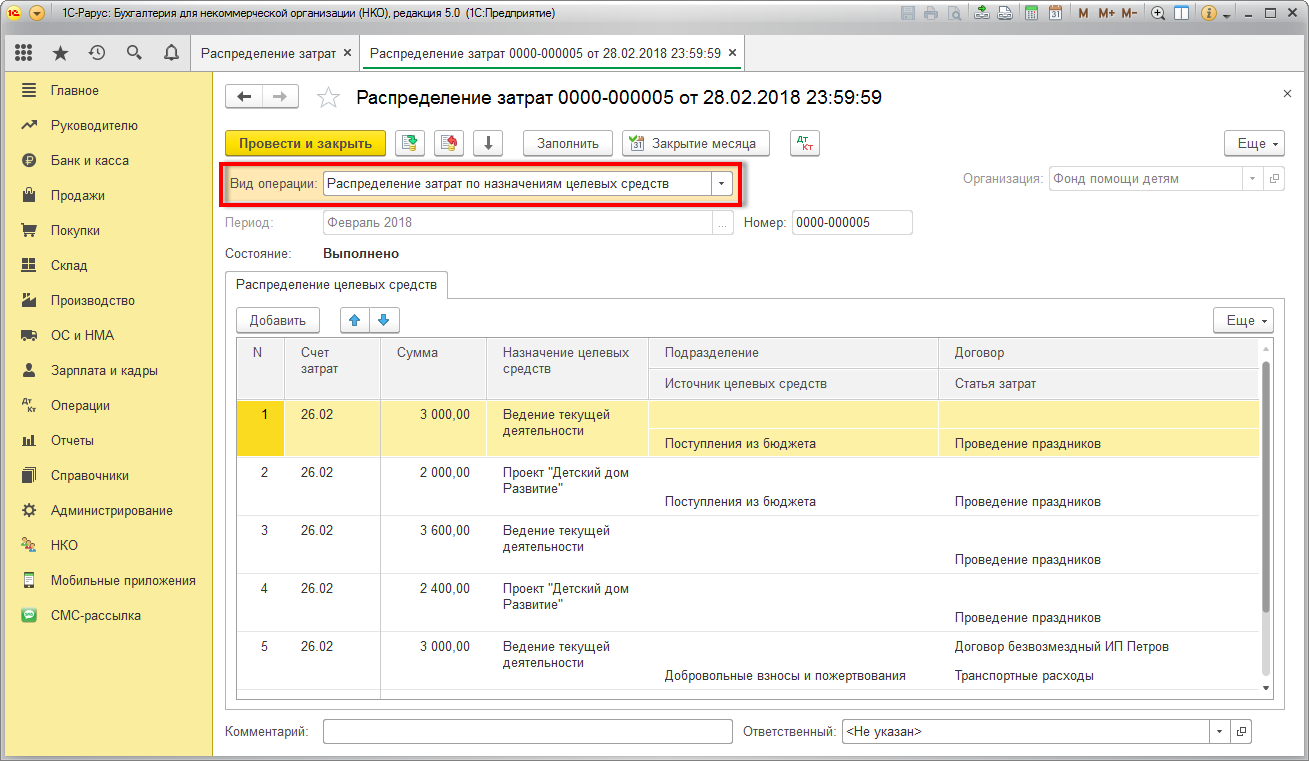Image resolution: width=1309 pixels, height=761 pixels.
Task: Open Favorites star in top panel
Action: tap(60, 53)
